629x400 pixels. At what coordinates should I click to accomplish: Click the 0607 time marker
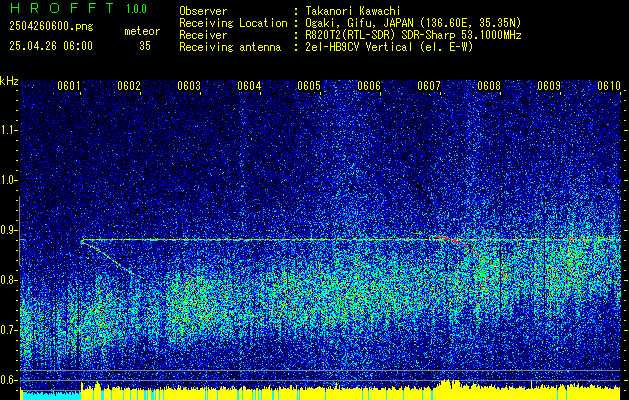pos(429,86)
